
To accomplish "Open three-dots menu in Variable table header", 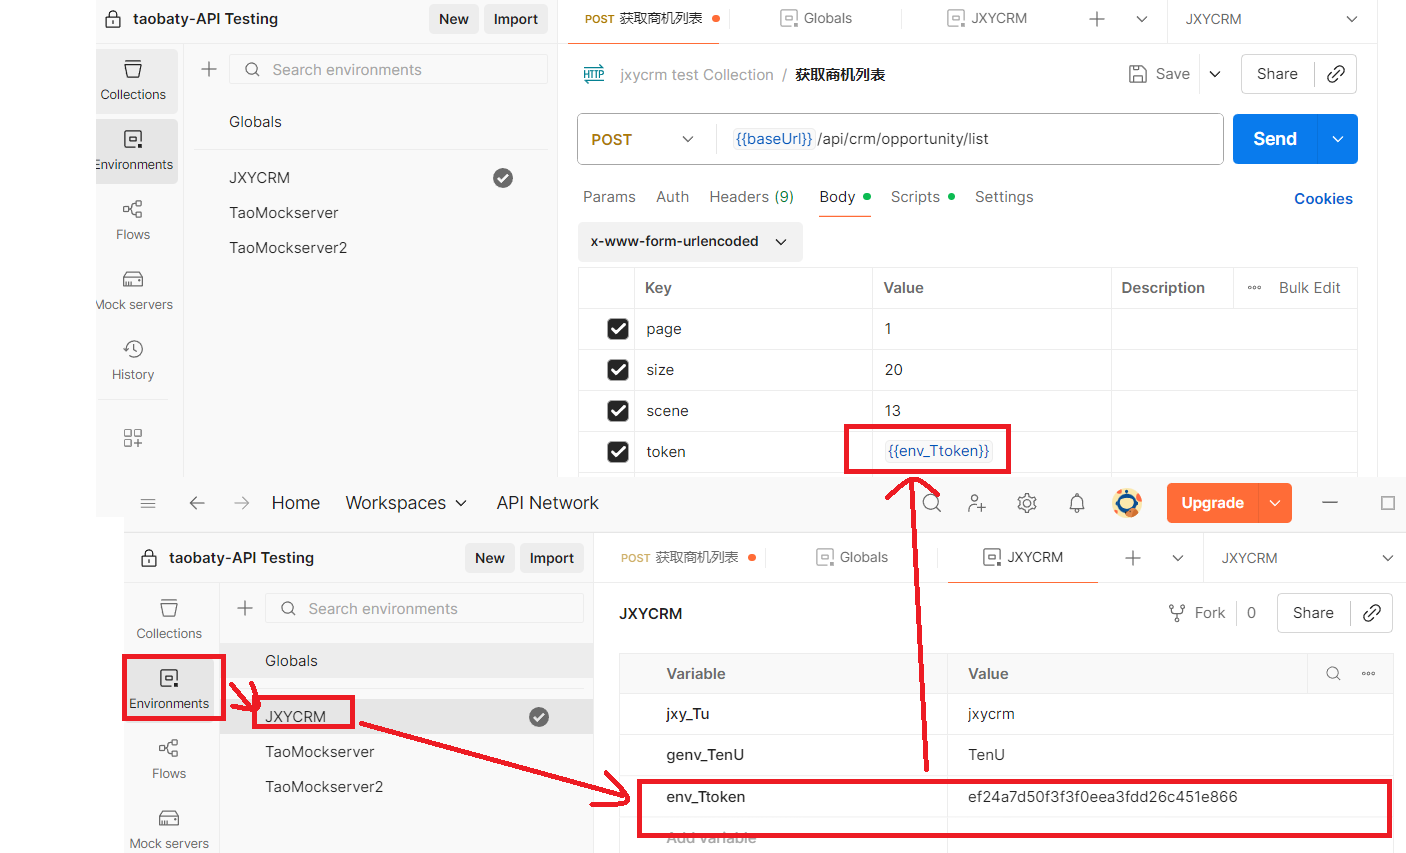I will pos(1368,674).
